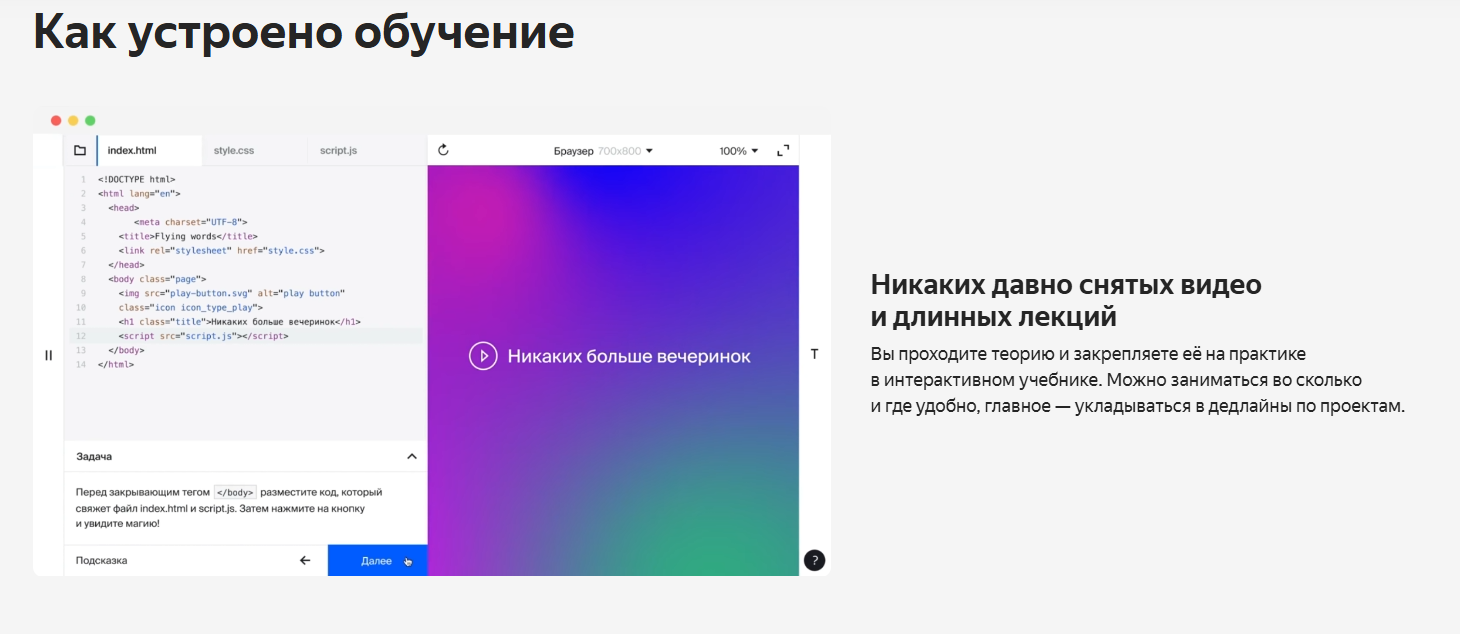1460x634 pixels.
Task: Open the Подсказка hint
Action: [x=102, y=561]
